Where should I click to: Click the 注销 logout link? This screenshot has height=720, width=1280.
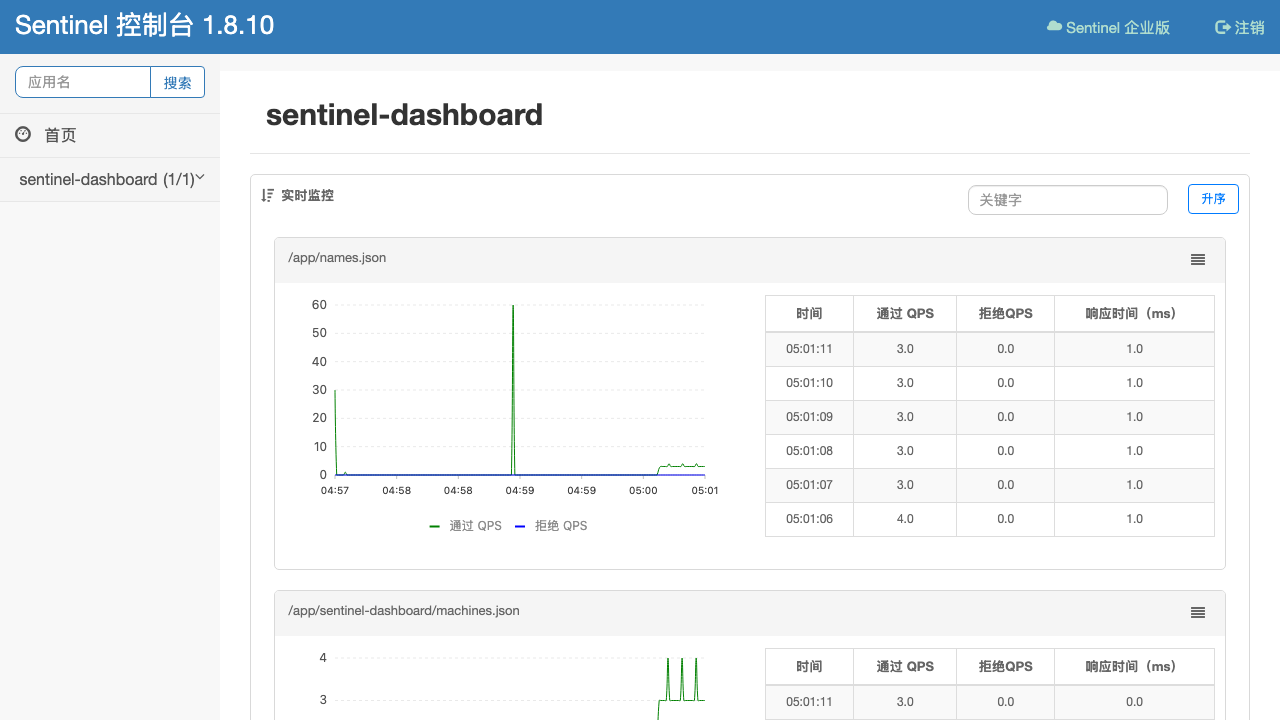point(1240,27)
